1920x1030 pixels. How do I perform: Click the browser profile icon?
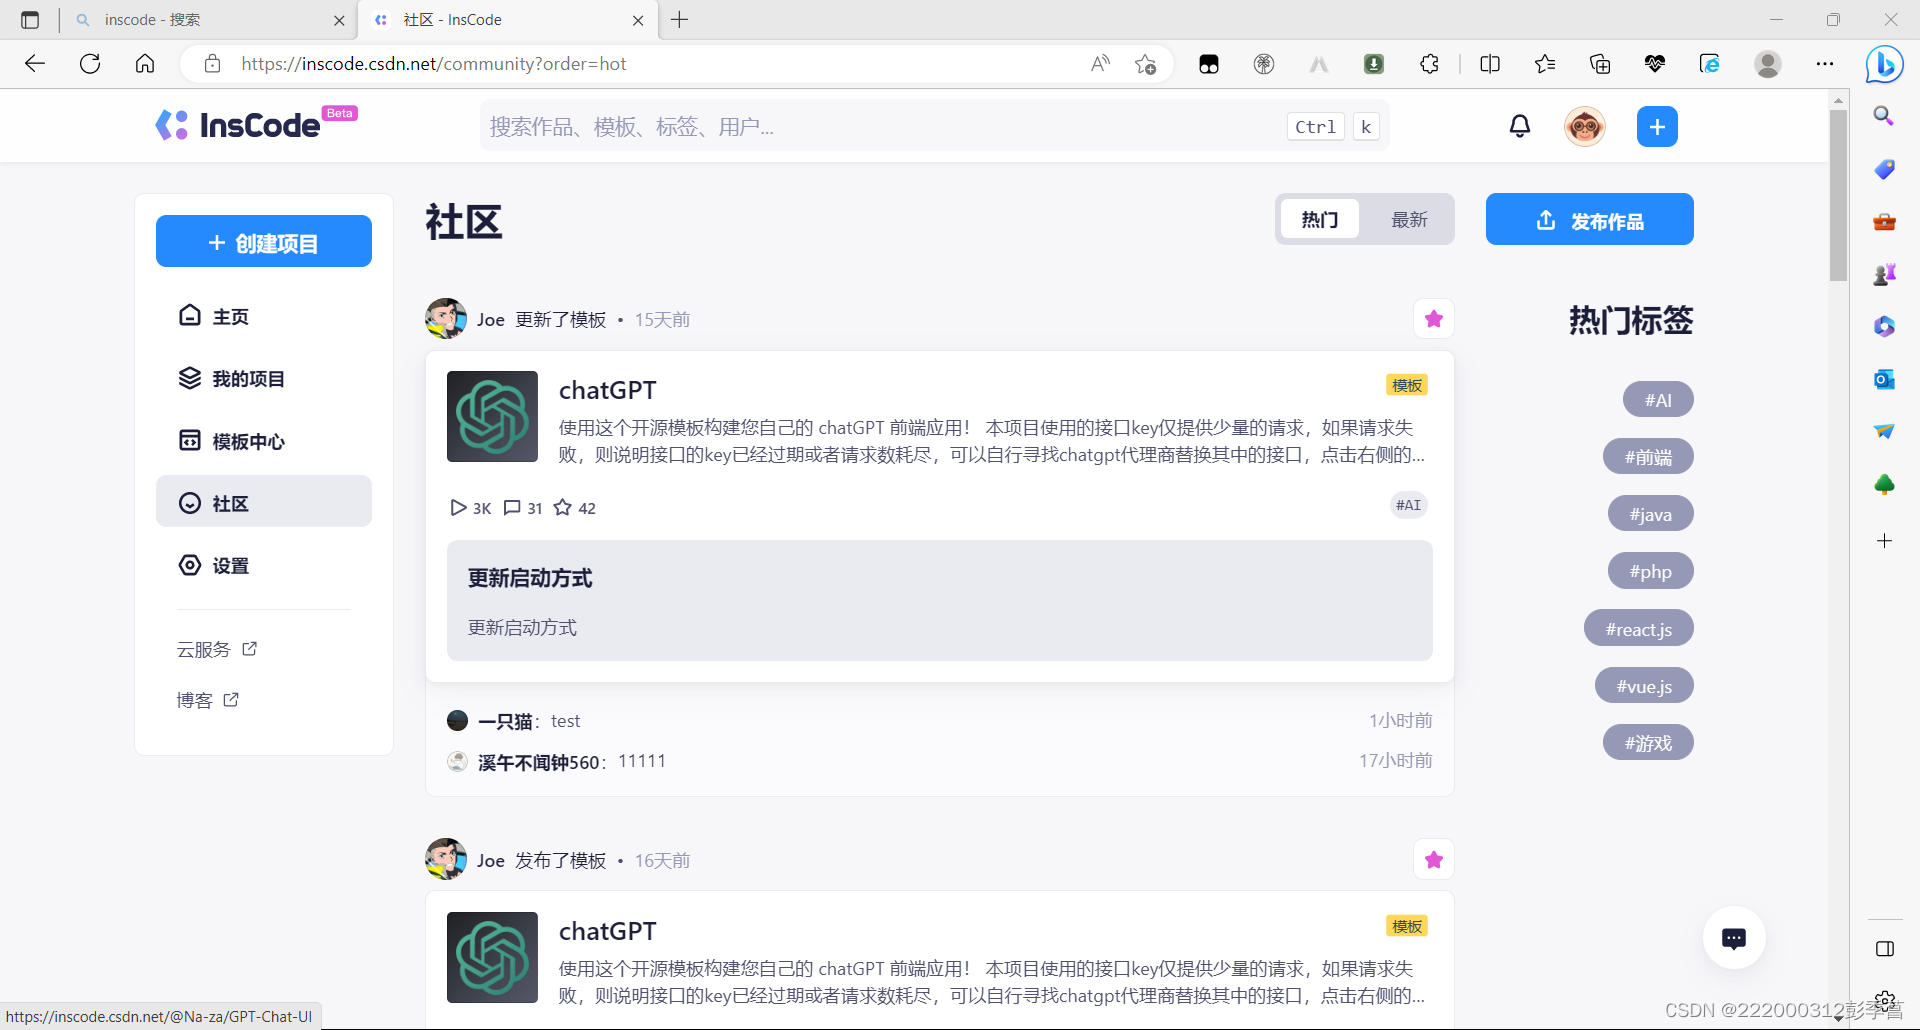coord(1768,64)
